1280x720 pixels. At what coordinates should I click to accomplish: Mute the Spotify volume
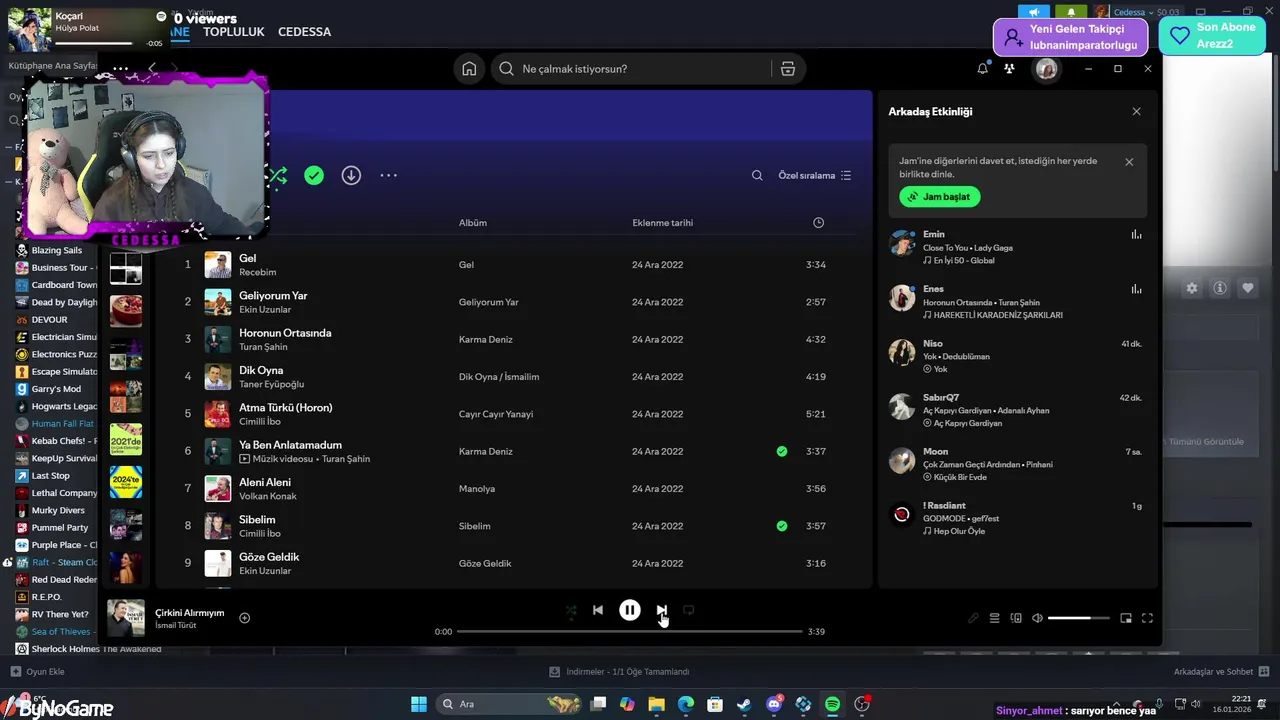pyautogui.click(x=1037, y=618)
